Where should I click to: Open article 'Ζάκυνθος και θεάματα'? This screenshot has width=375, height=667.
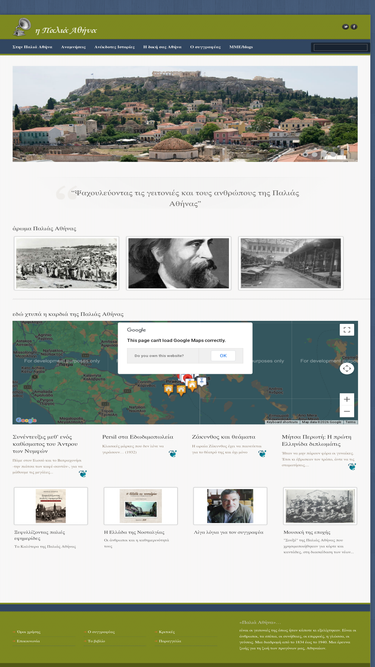223,437
